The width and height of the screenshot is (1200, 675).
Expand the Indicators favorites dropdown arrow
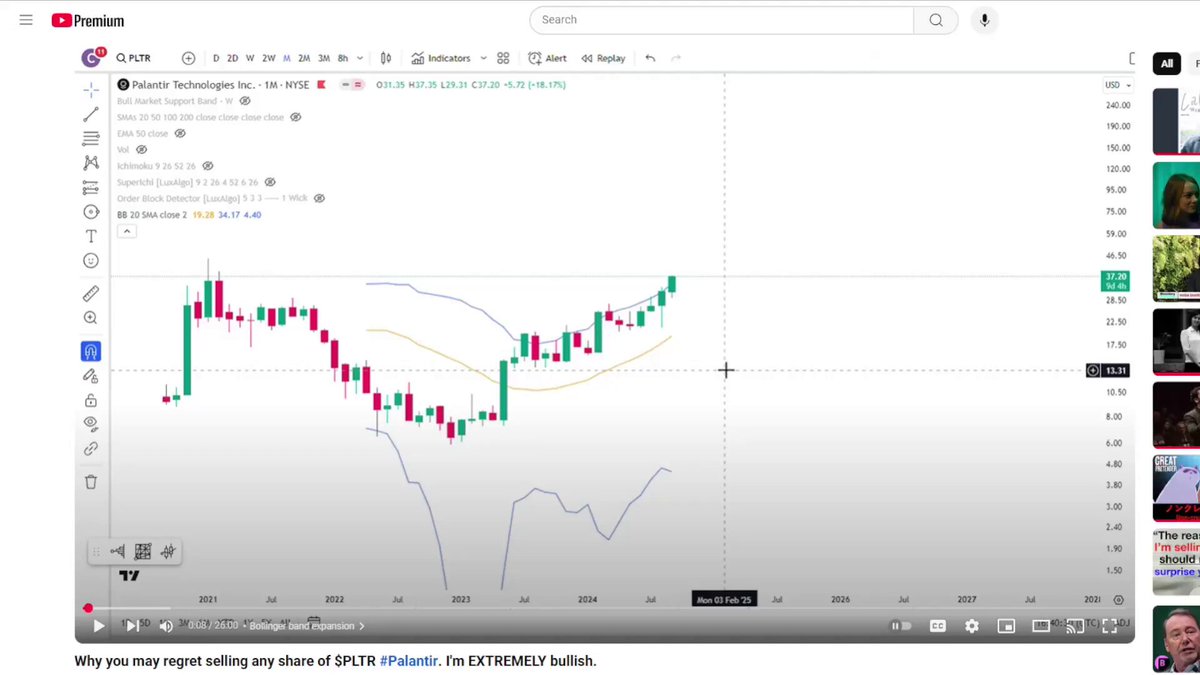point(483,58)
